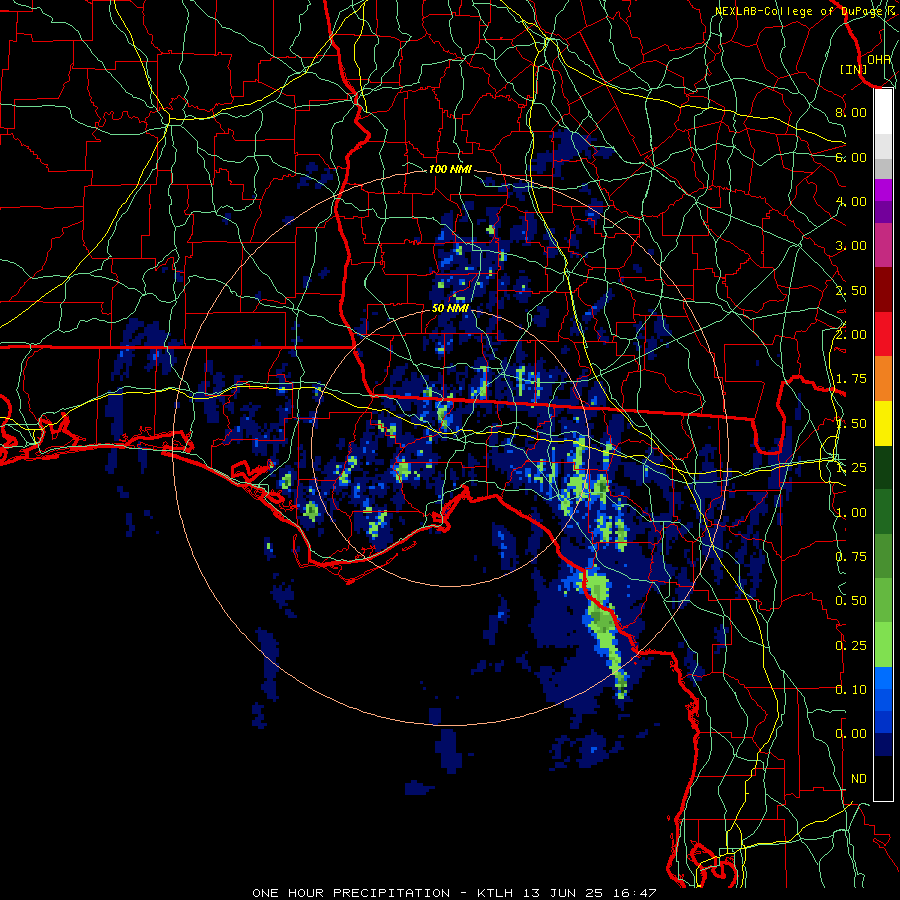900x900 pixels.
Task: Click the 0.10 legend value
Action: (851, 690)
